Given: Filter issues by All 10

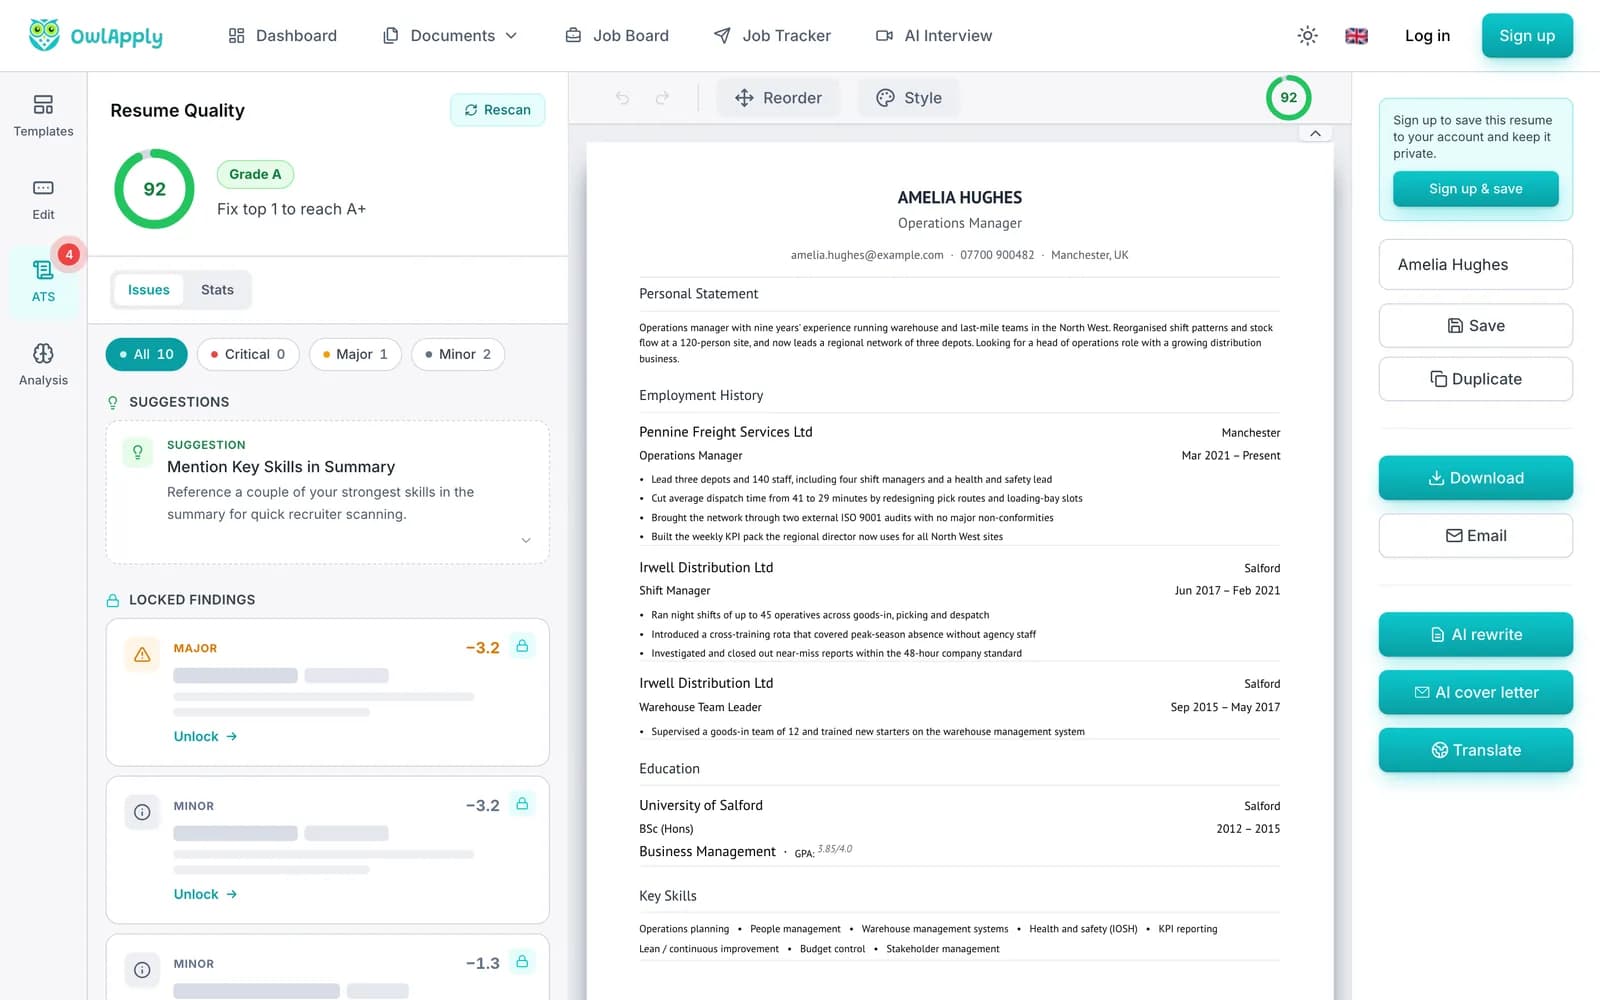Looking at the screenshot, I should point(146,354).
